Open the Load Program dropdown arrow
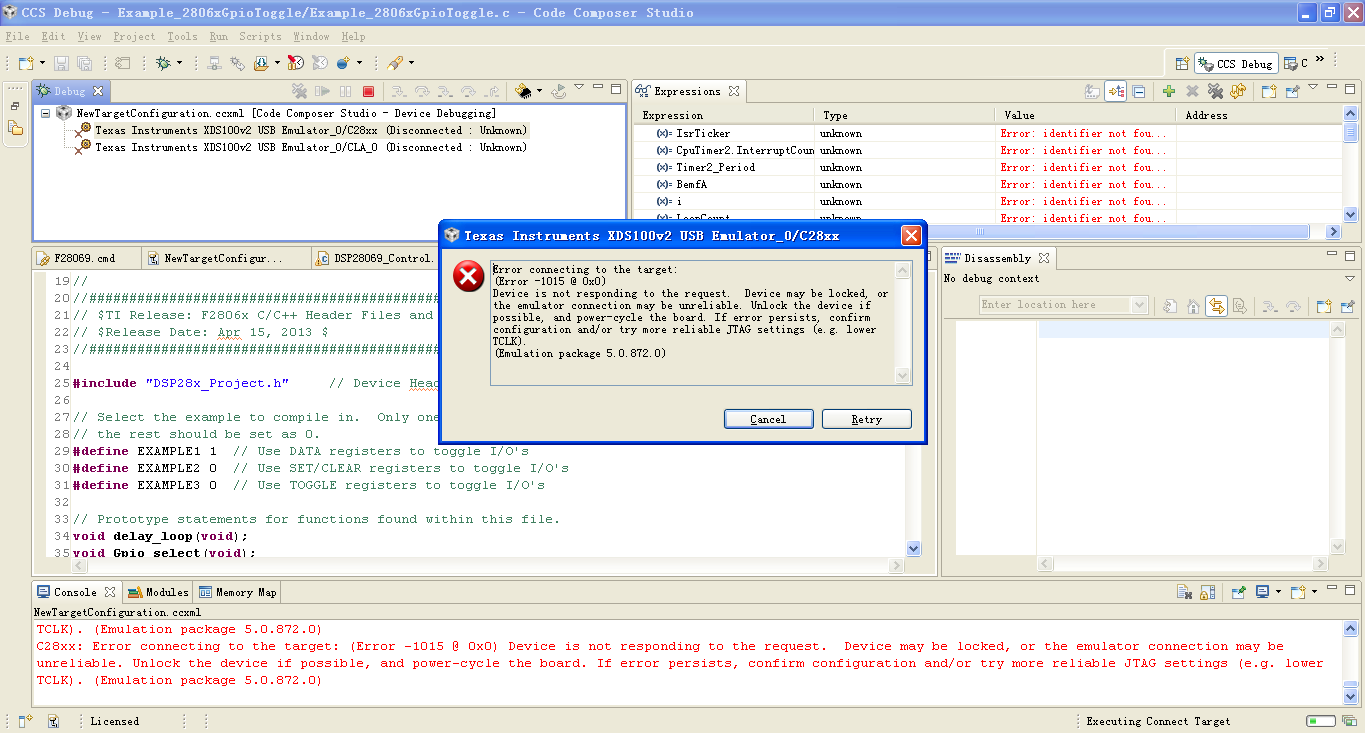 tap(277, 63)
